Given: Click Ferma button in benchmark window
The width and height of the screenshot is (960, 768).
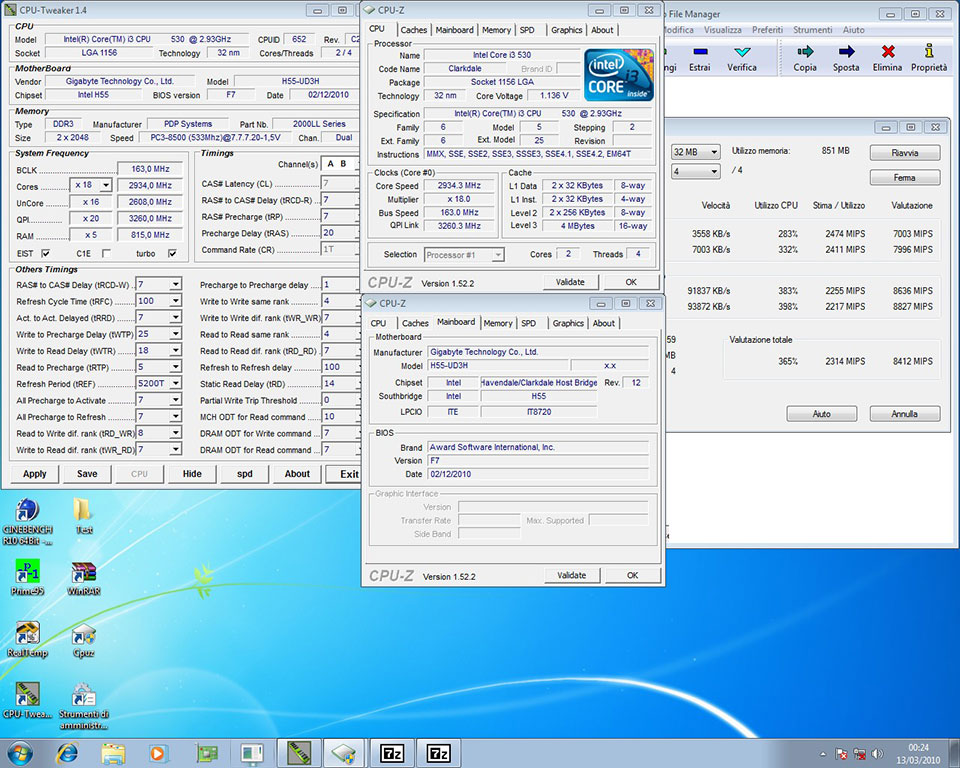Looking at the screenshot, I should [905, 178].
